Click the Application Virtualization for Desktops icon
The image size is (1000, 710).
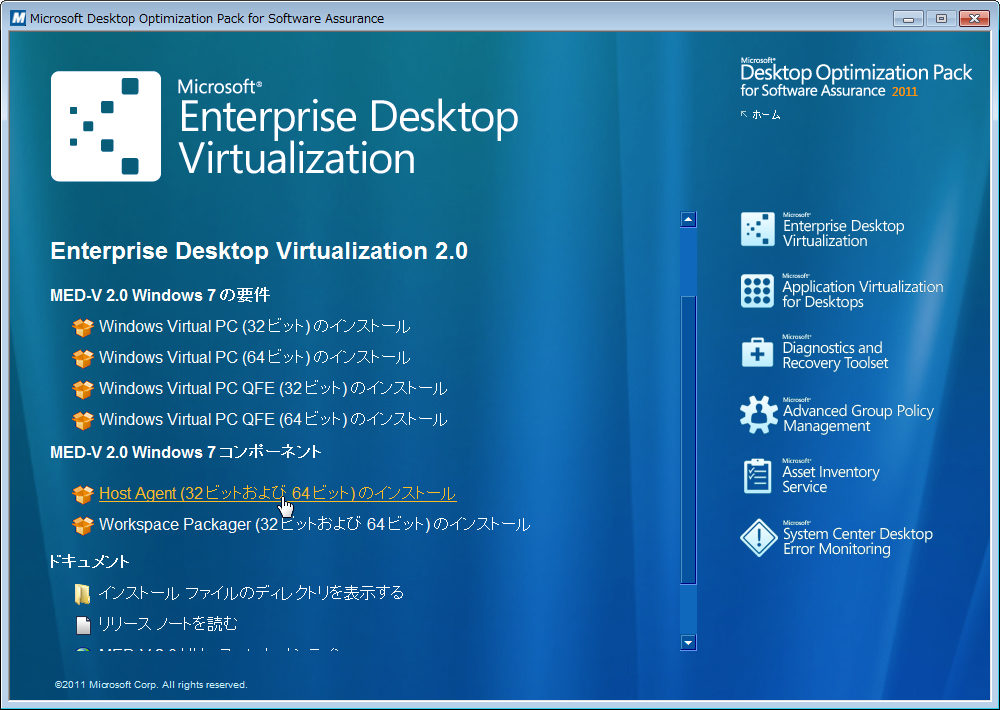click(x=758, y=291)
